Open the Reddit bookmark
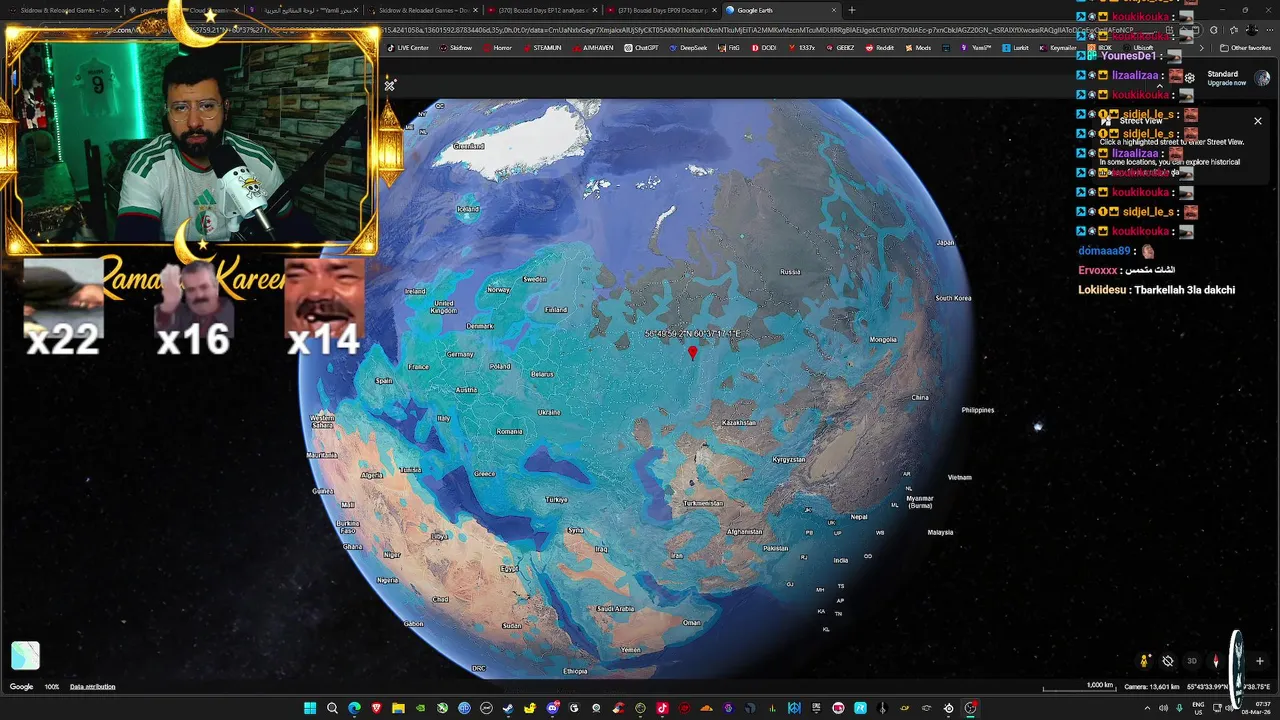Image resolution: width=1280 pixels, height=720 pixels. click(x=880, y=48)
